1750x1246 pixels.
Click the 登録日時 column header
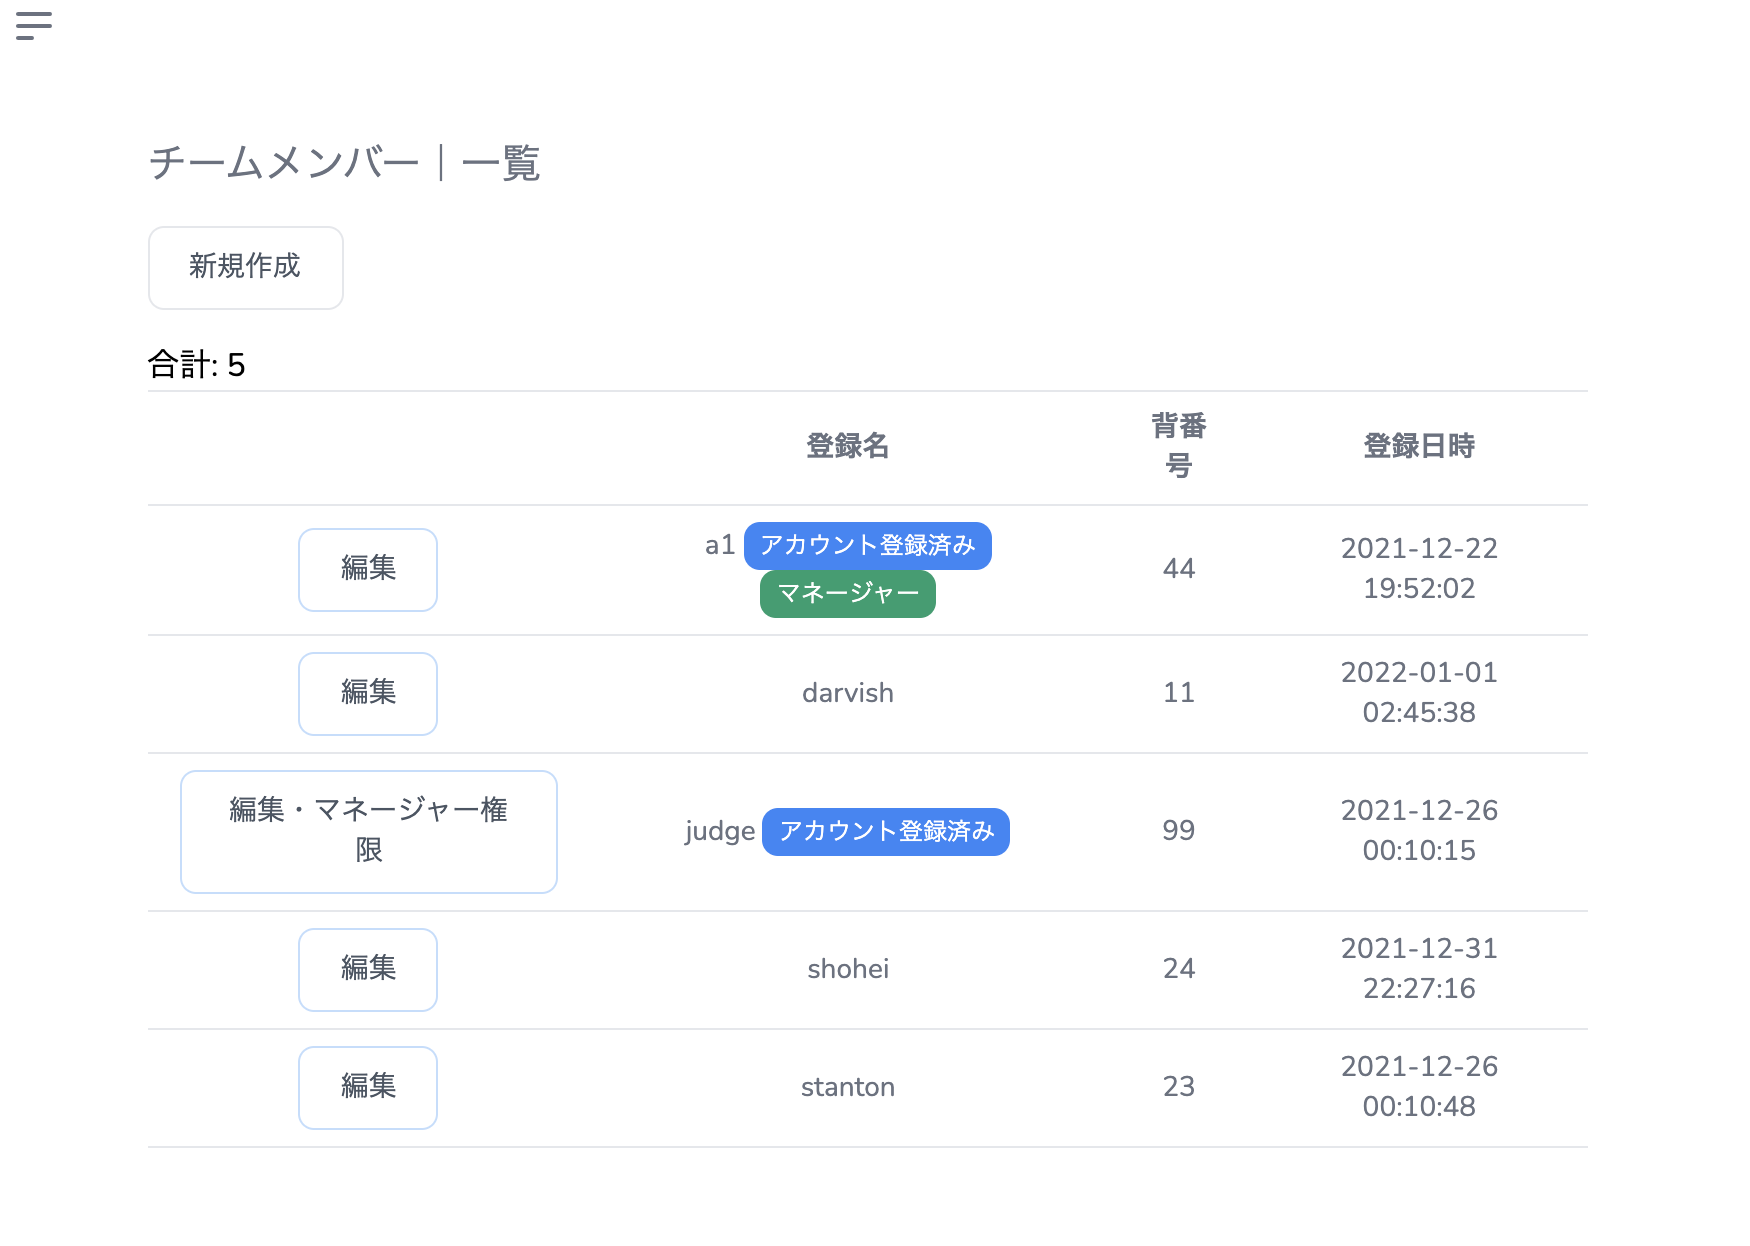pyautogui.click(x=1418, y=446)
